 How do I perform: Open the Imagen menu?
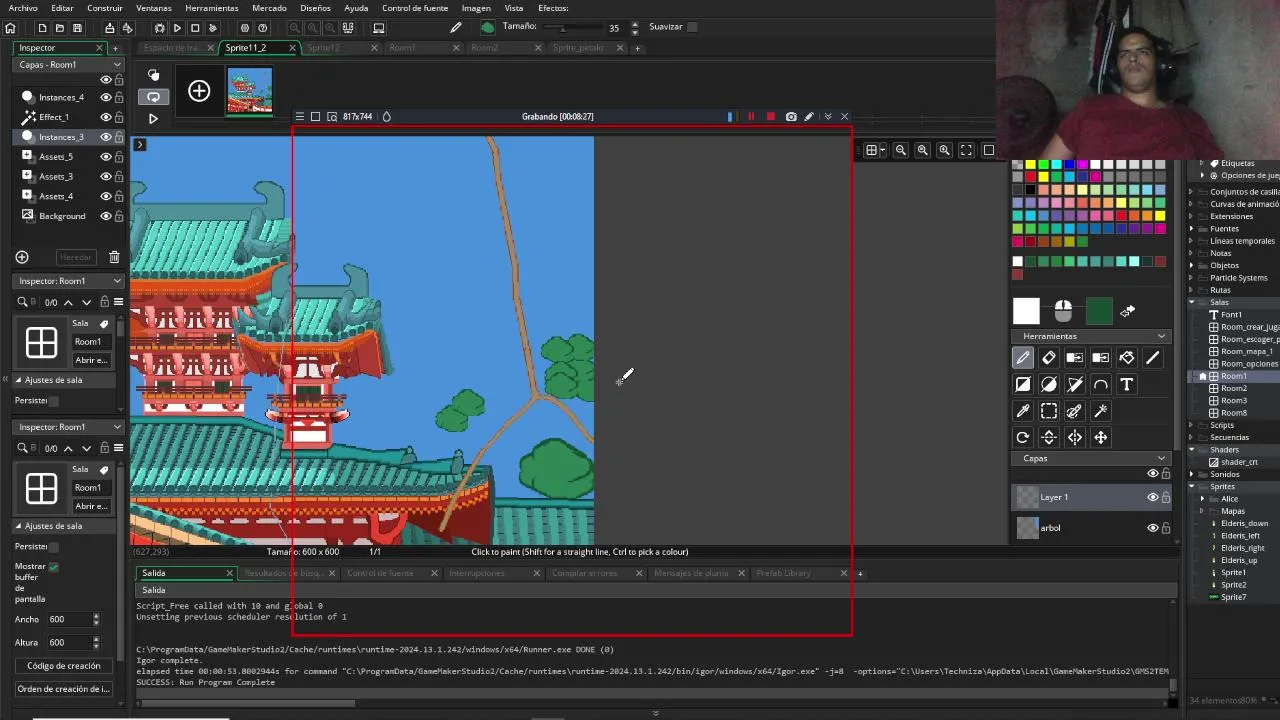(476, 8)
